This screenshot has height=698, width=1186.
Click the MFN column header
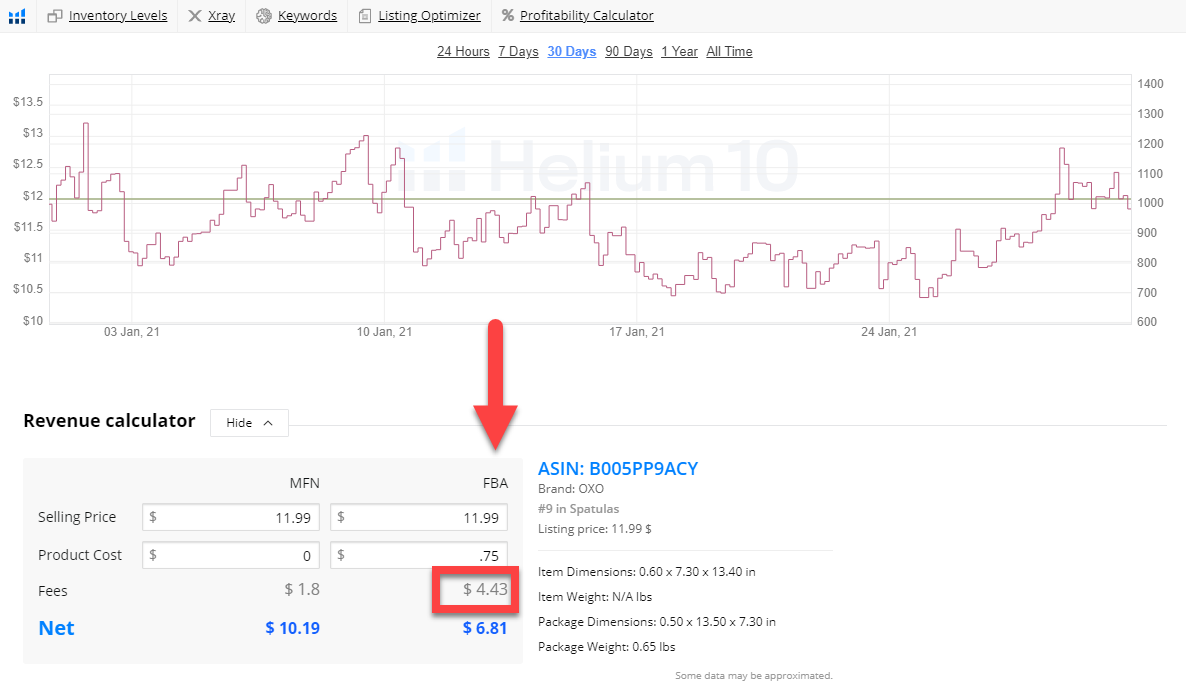click(305, 483)
